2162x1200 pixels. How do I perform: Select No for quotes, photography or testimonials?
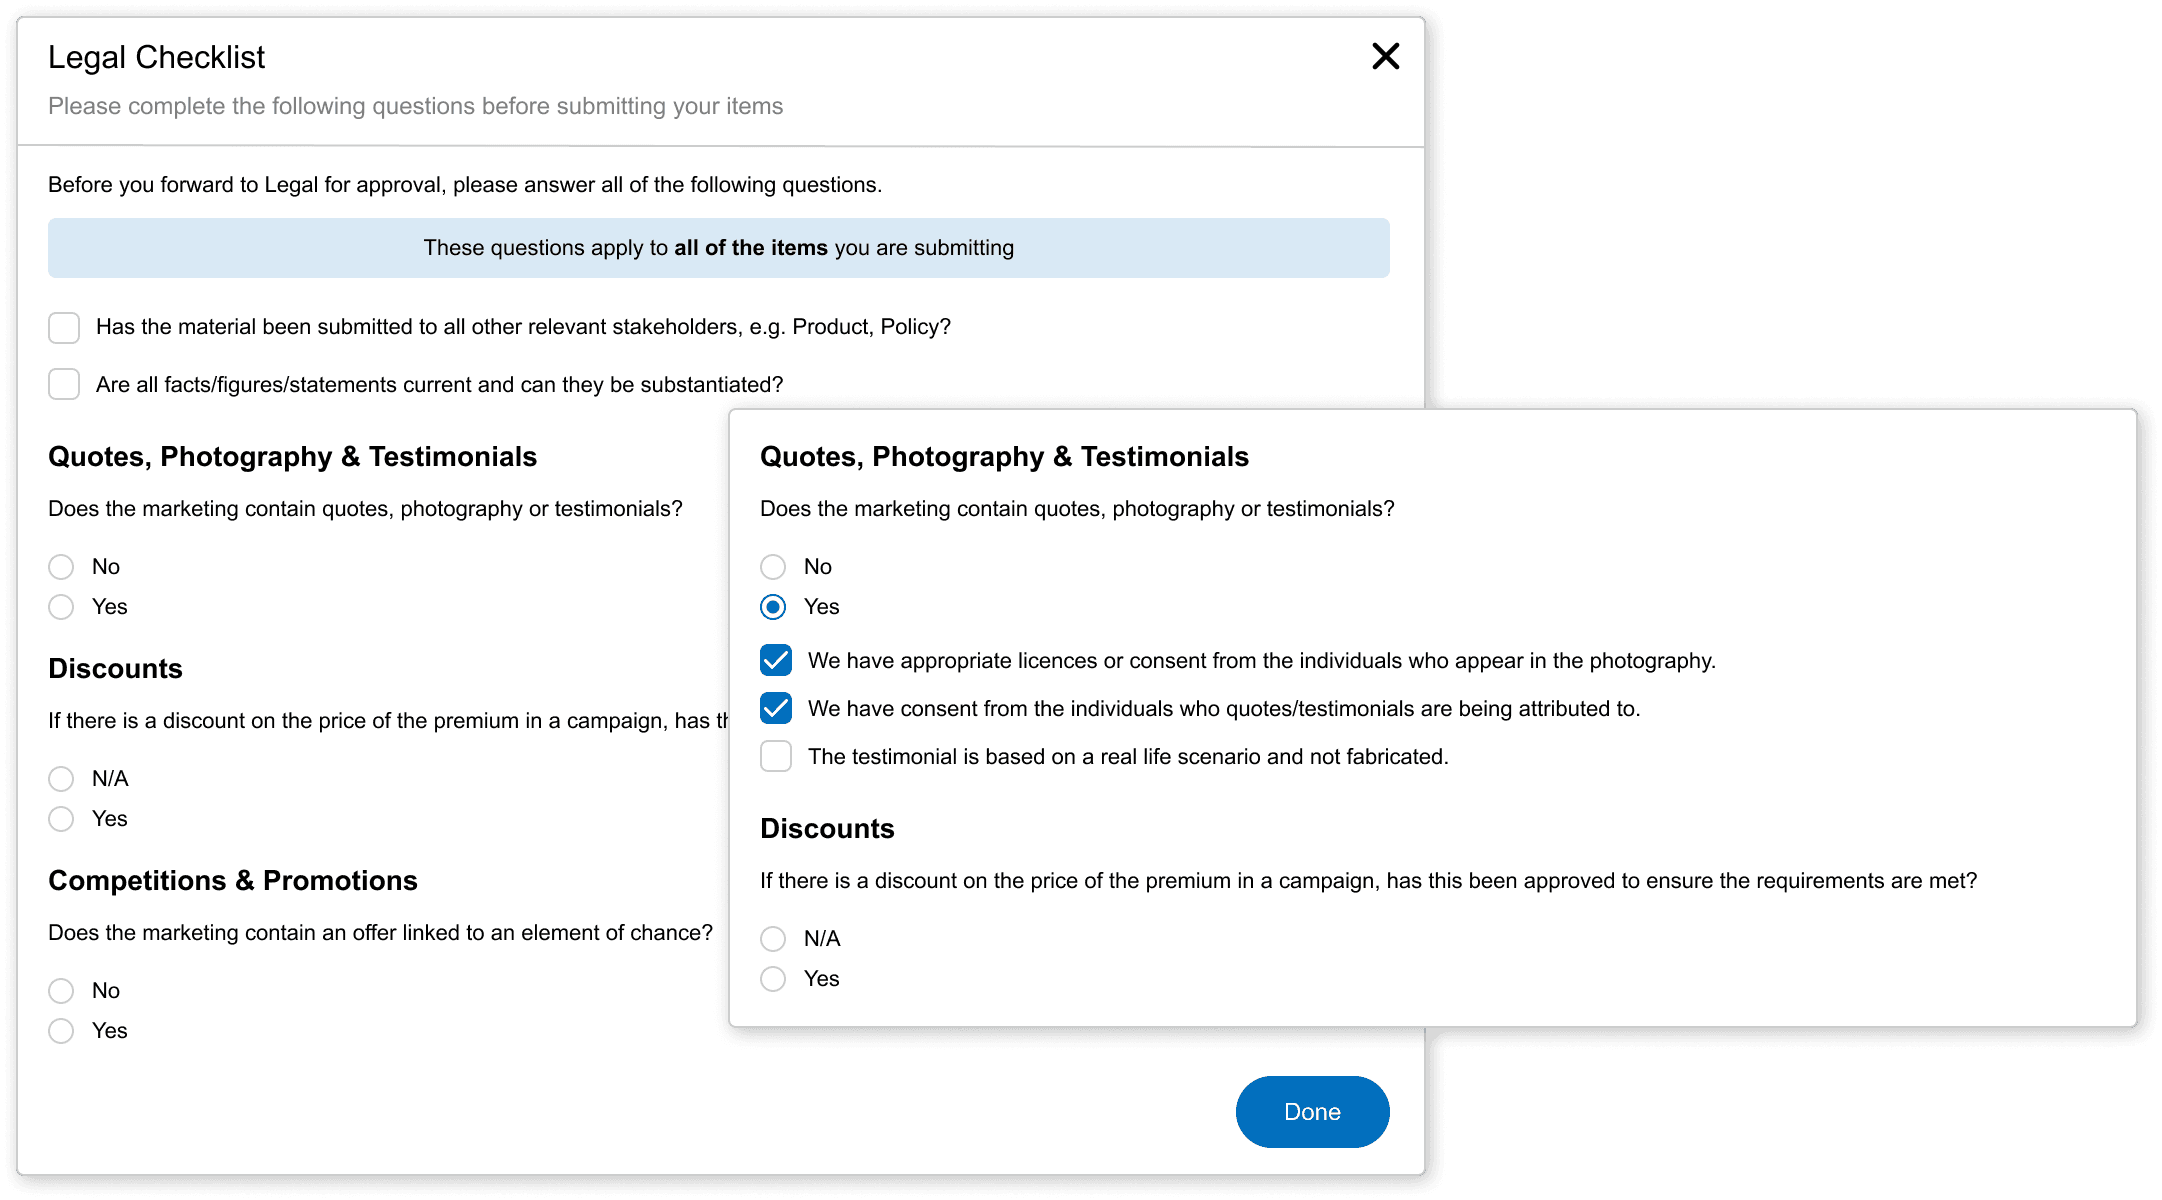coord(61,566)
